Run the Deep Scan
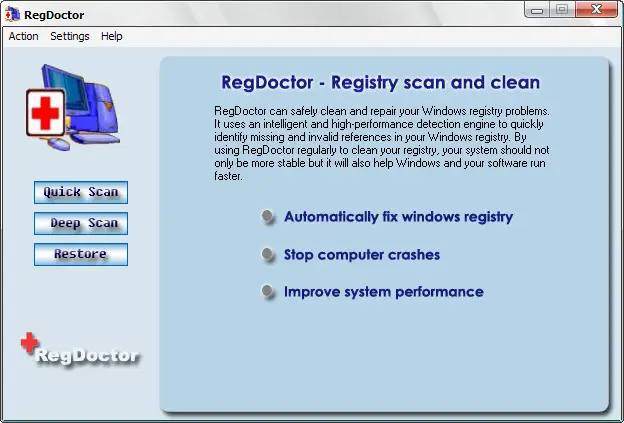624x423 pixels. [x=81, y=223]
